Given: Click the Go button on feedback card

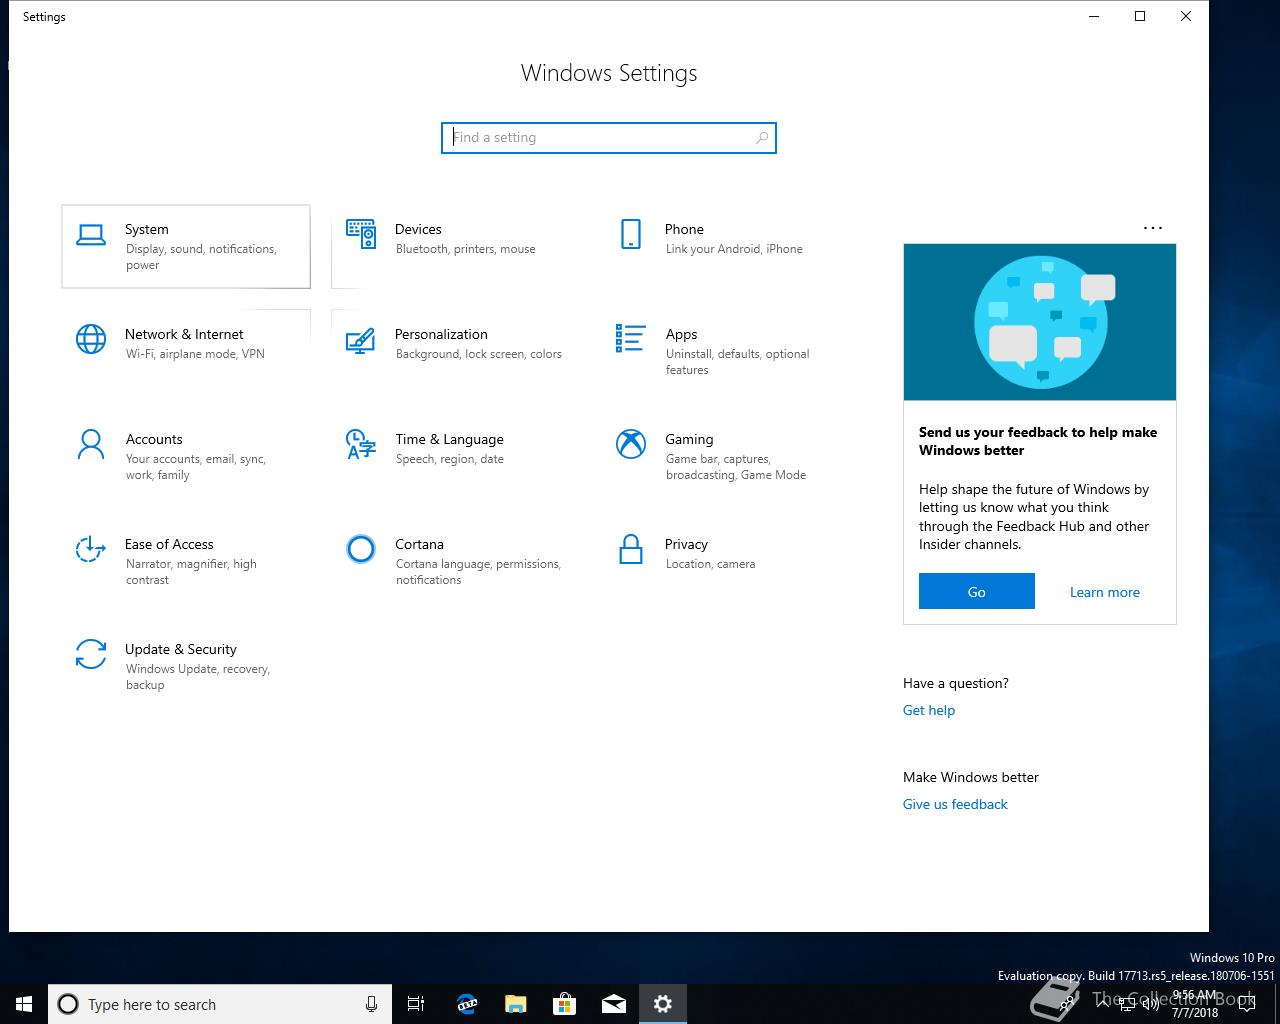Looking at the screenshot, I should 977,591.
